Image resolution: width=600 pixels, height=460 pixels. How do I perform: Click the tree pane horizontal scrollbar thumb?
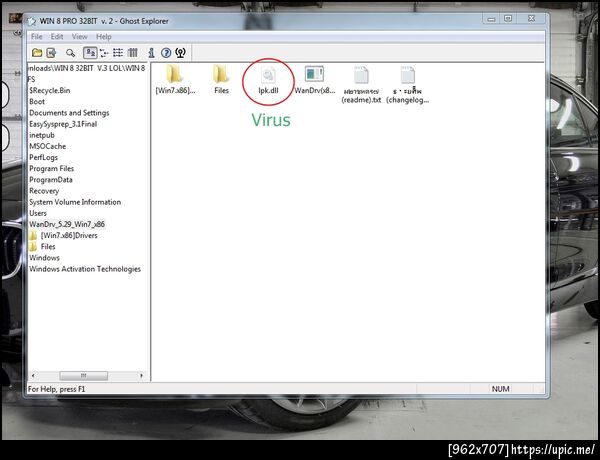pyautogui.click(x=83, y=375)
